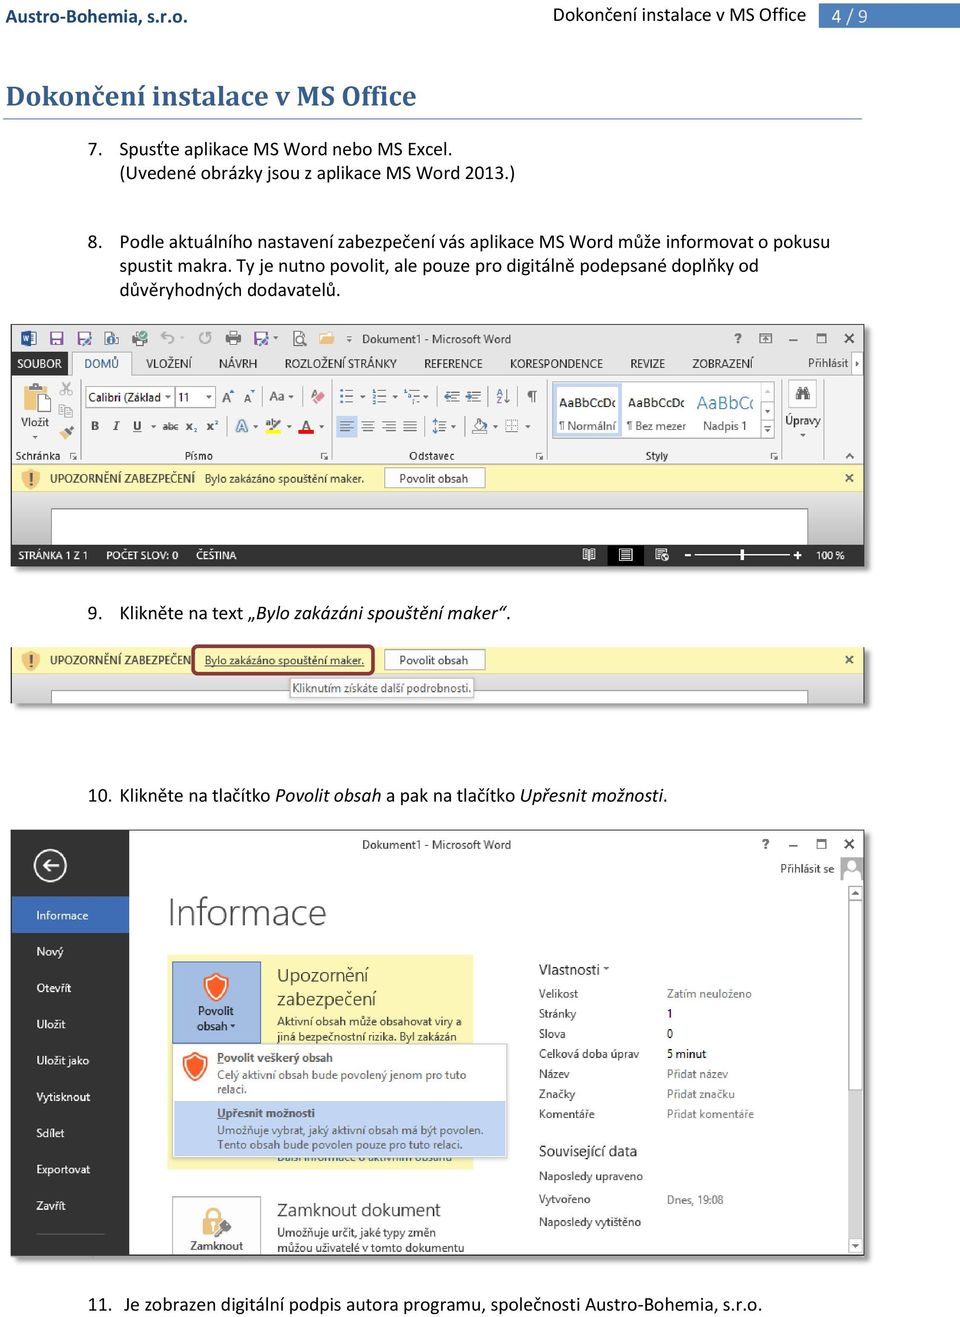Choose Povolit veškerý obsah menu entry

(340, 1074)
